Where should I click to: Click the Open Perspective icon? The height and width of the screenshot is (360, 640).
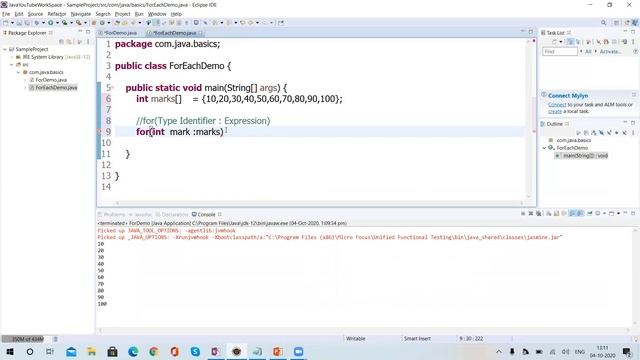616,23
